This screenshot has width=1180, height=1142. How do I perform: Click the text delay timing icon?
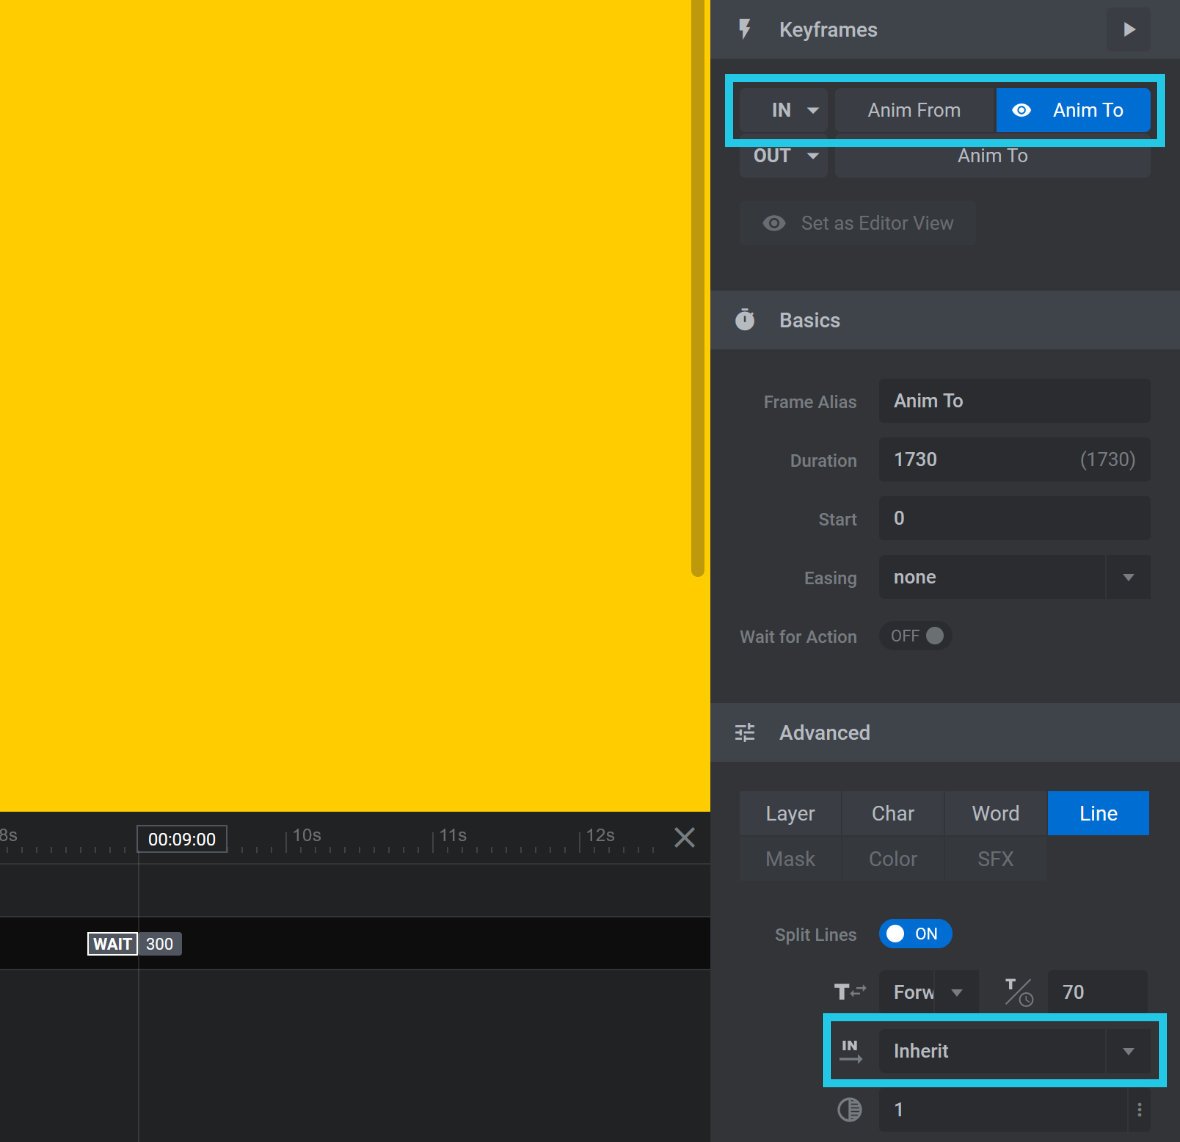pos(1019,992)
